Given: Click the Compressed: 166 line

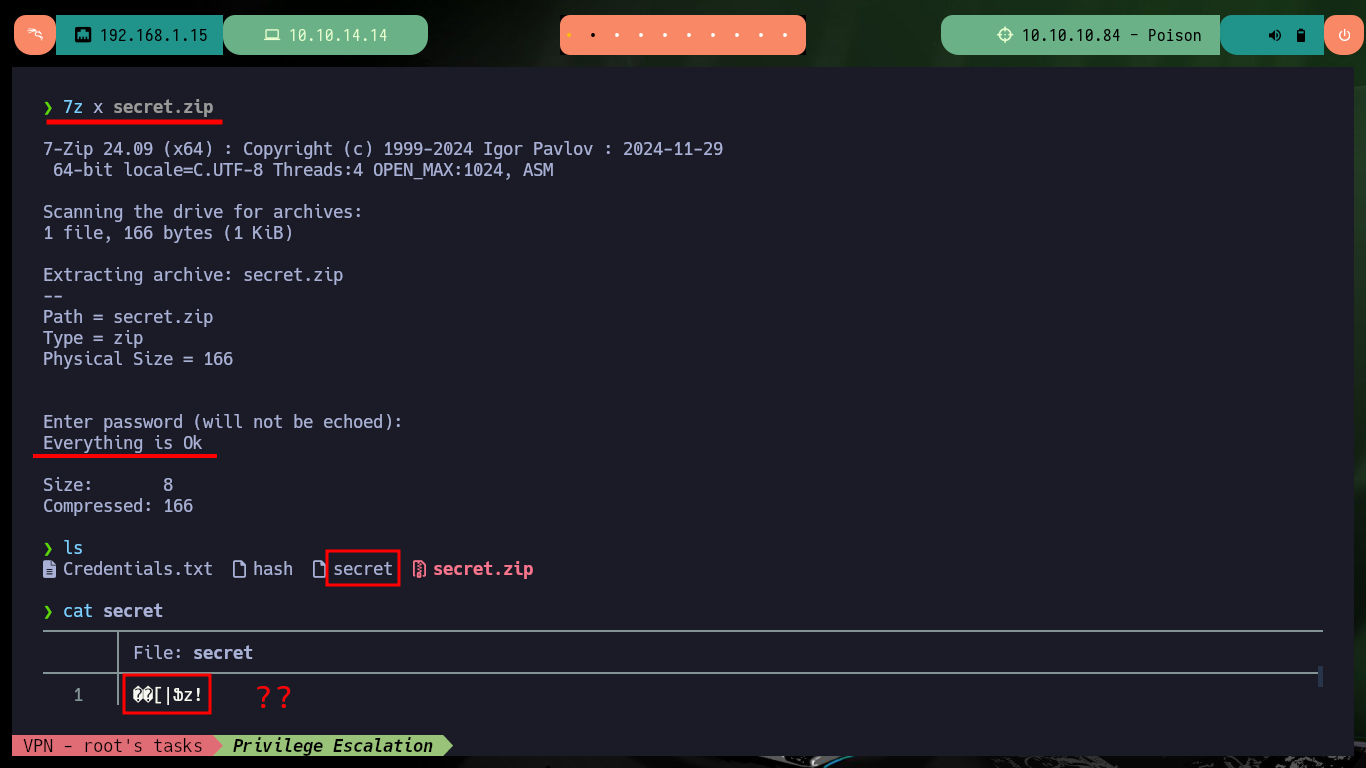Looking at the screenshot, I should [118, 506].
